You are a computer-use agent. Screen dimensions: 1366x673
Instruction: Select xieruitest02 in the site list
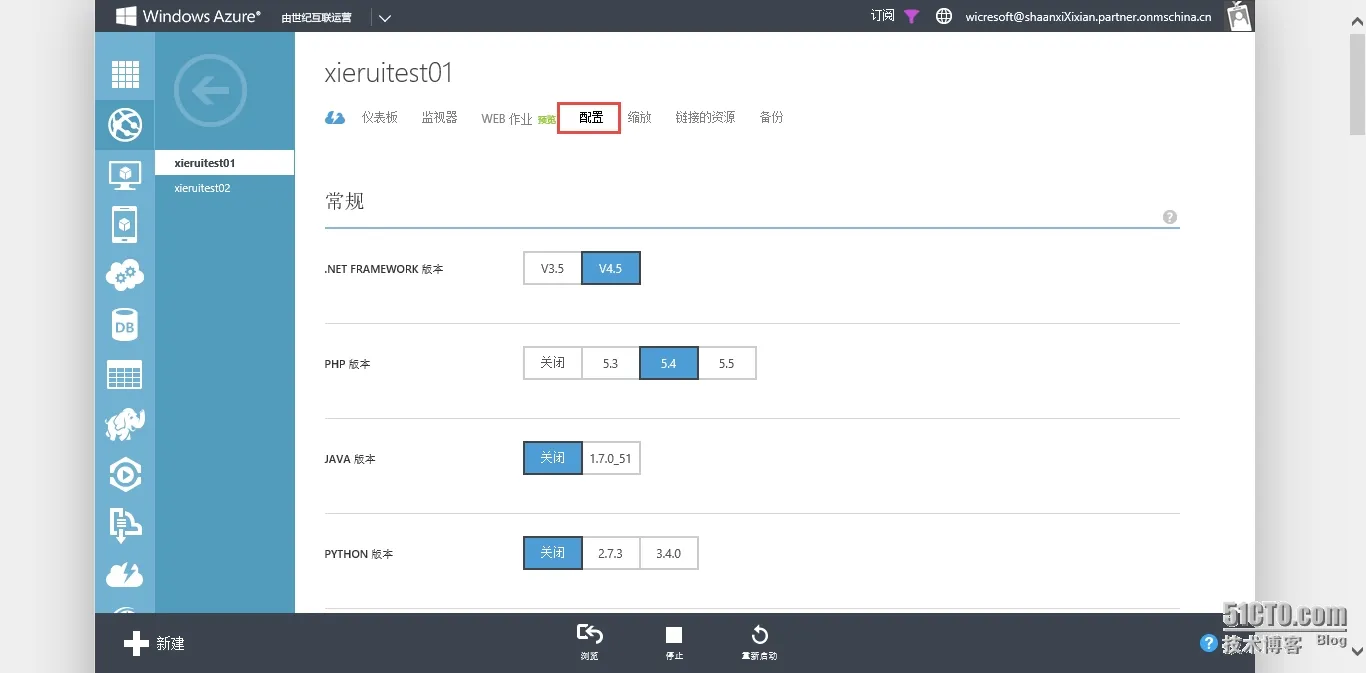225,188
